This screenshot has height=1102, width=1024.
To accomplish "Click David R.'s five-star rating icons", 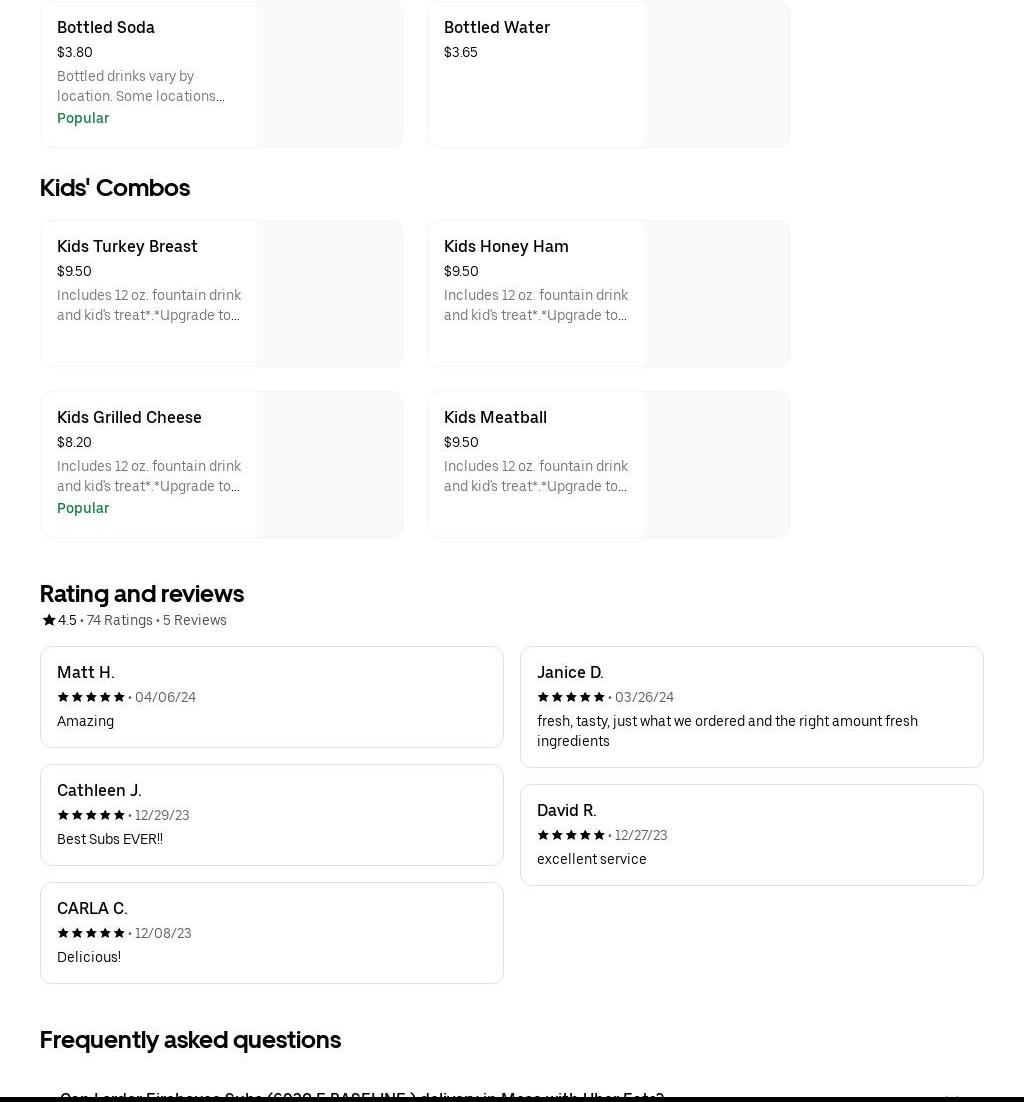I will pyautogui.click(x=571, y=835).
